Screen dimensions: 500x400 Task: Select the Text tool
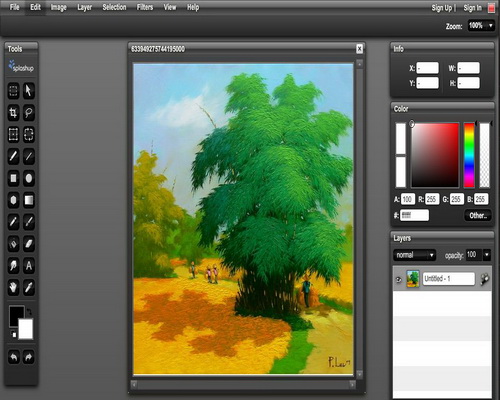(x=29, y=266)
